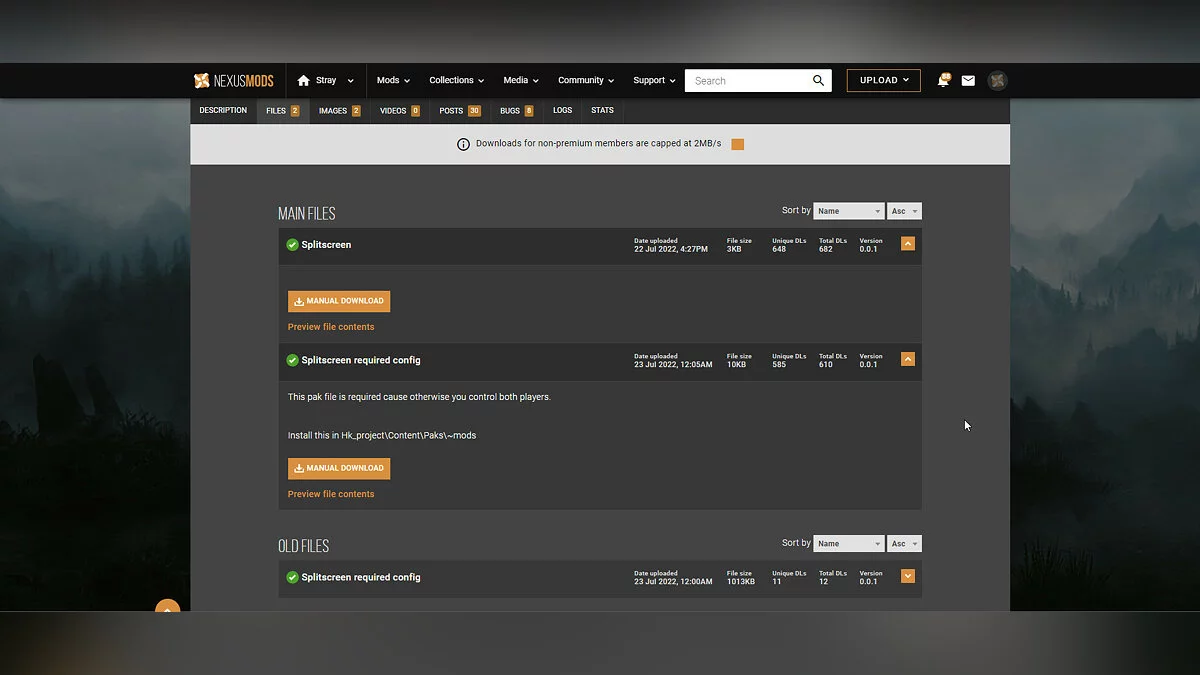Click the search magnifier icon
Viewport: 1200px width, 675px height.
[x=818, y=81]
